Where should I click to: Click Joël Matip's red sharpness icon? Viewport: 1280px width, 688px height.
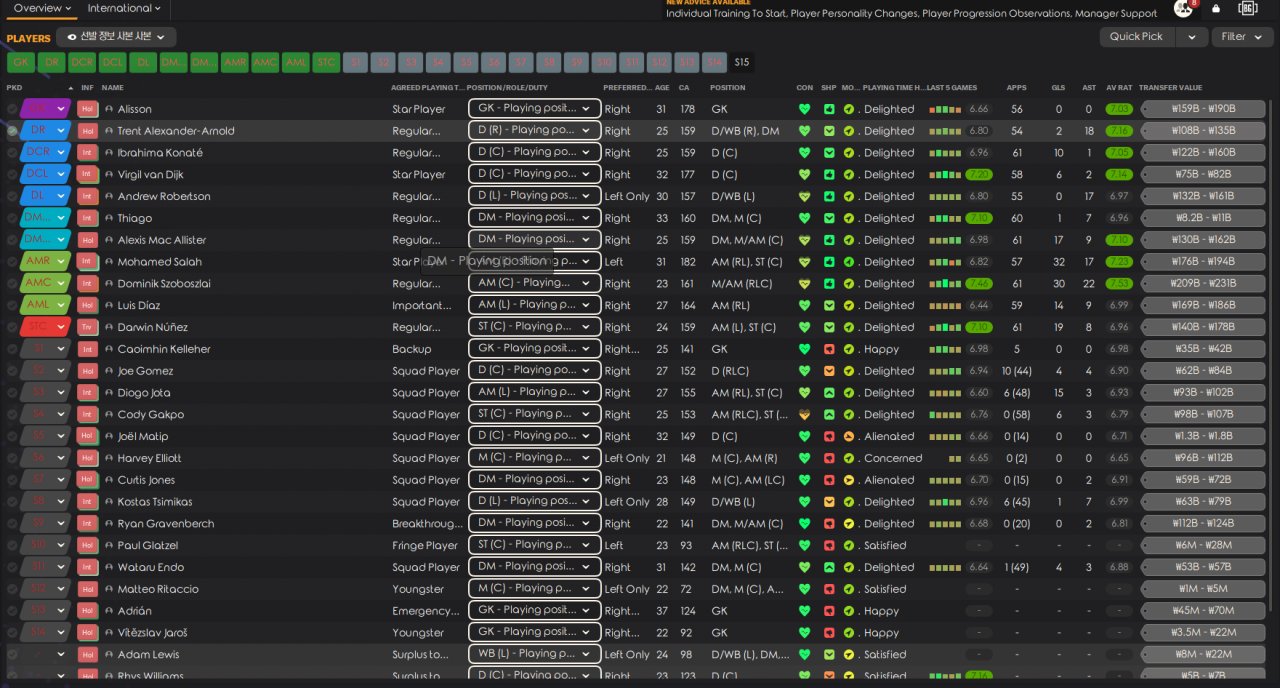click(829, 437)
